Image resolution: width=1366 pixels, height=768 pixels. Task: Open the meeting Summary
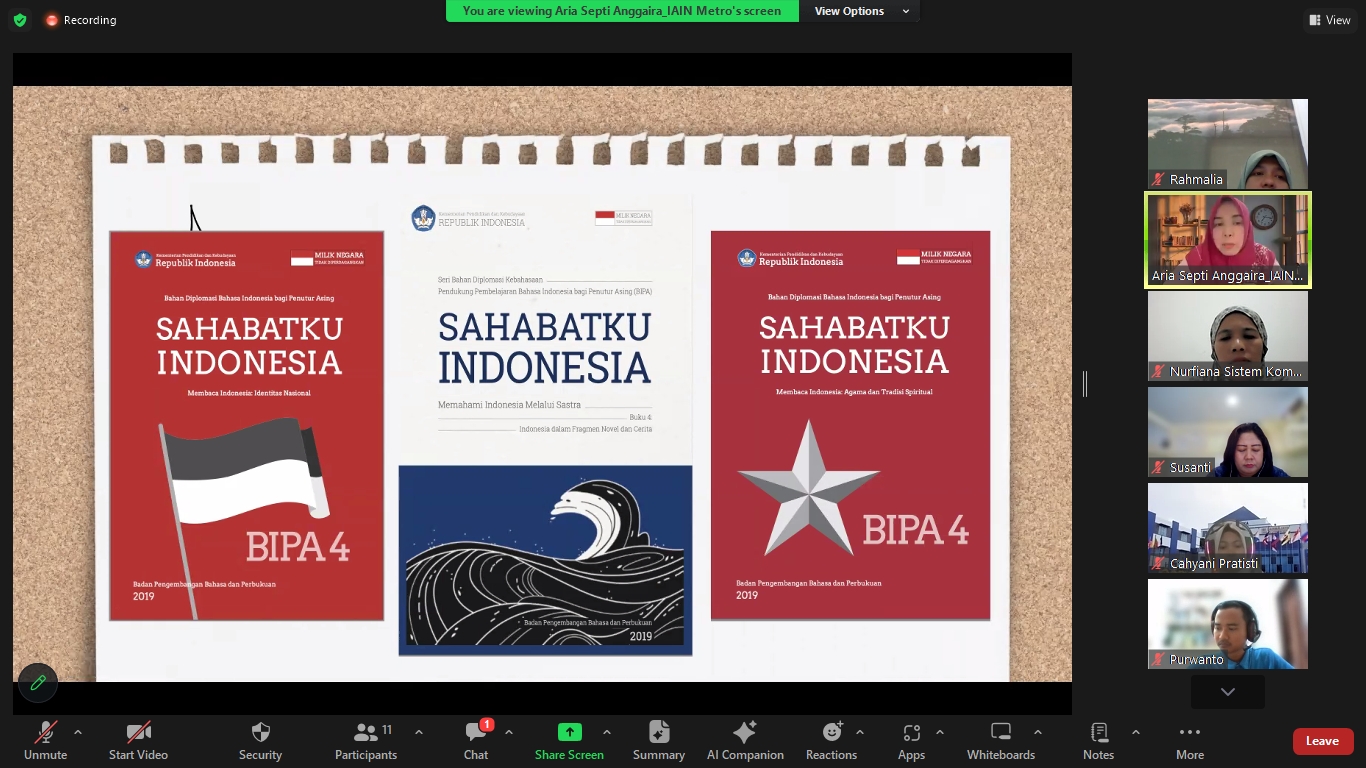pyautogui.click(x=659, y=741)
